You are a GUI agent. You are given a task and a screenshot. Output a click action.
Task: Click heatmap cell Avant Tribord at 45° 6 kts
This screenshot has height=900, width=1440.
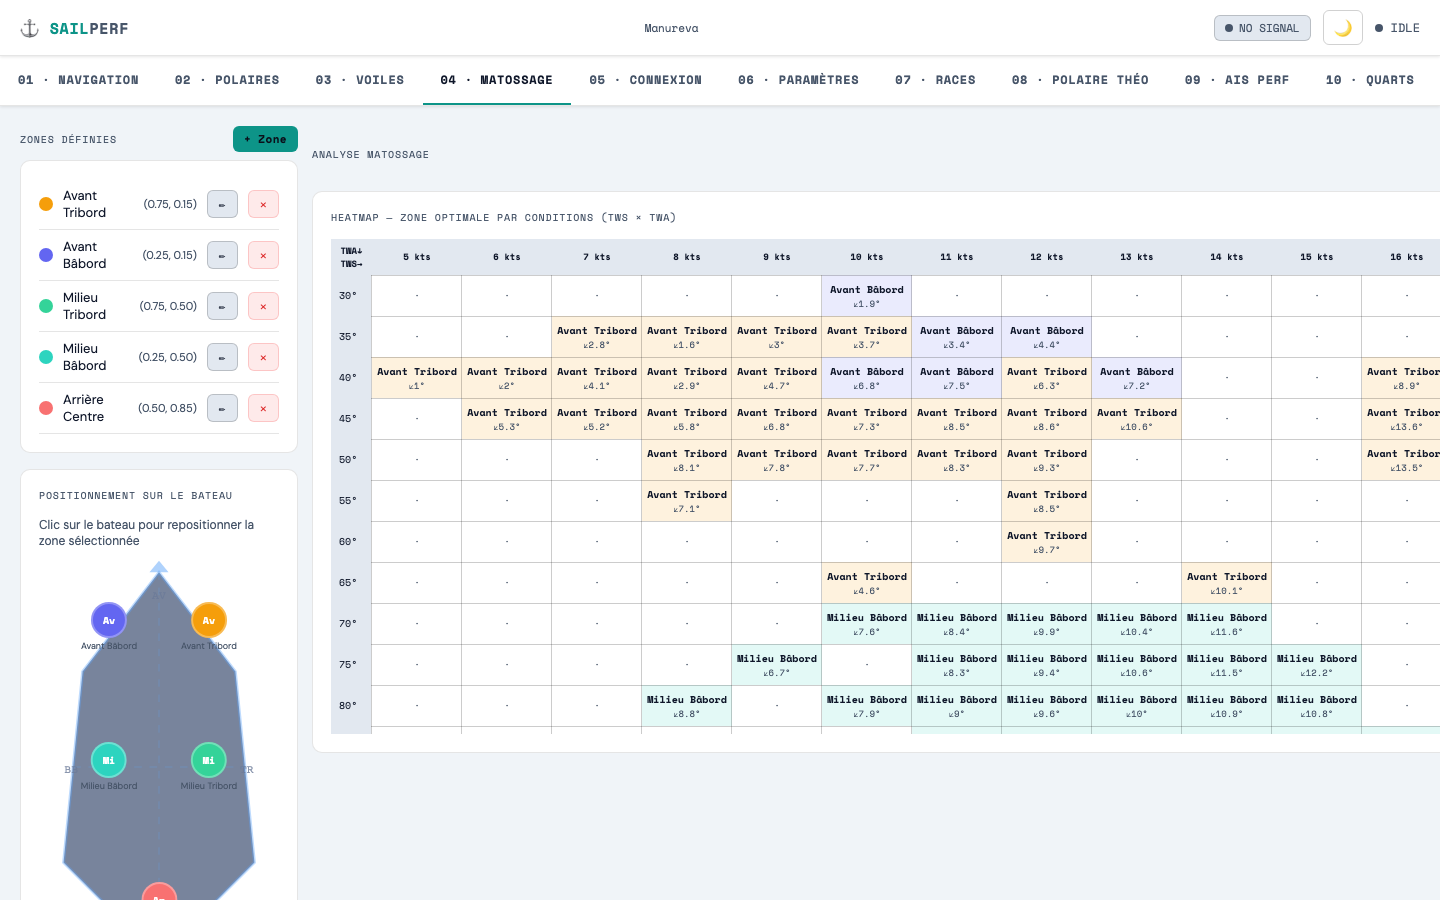[507, 419]
